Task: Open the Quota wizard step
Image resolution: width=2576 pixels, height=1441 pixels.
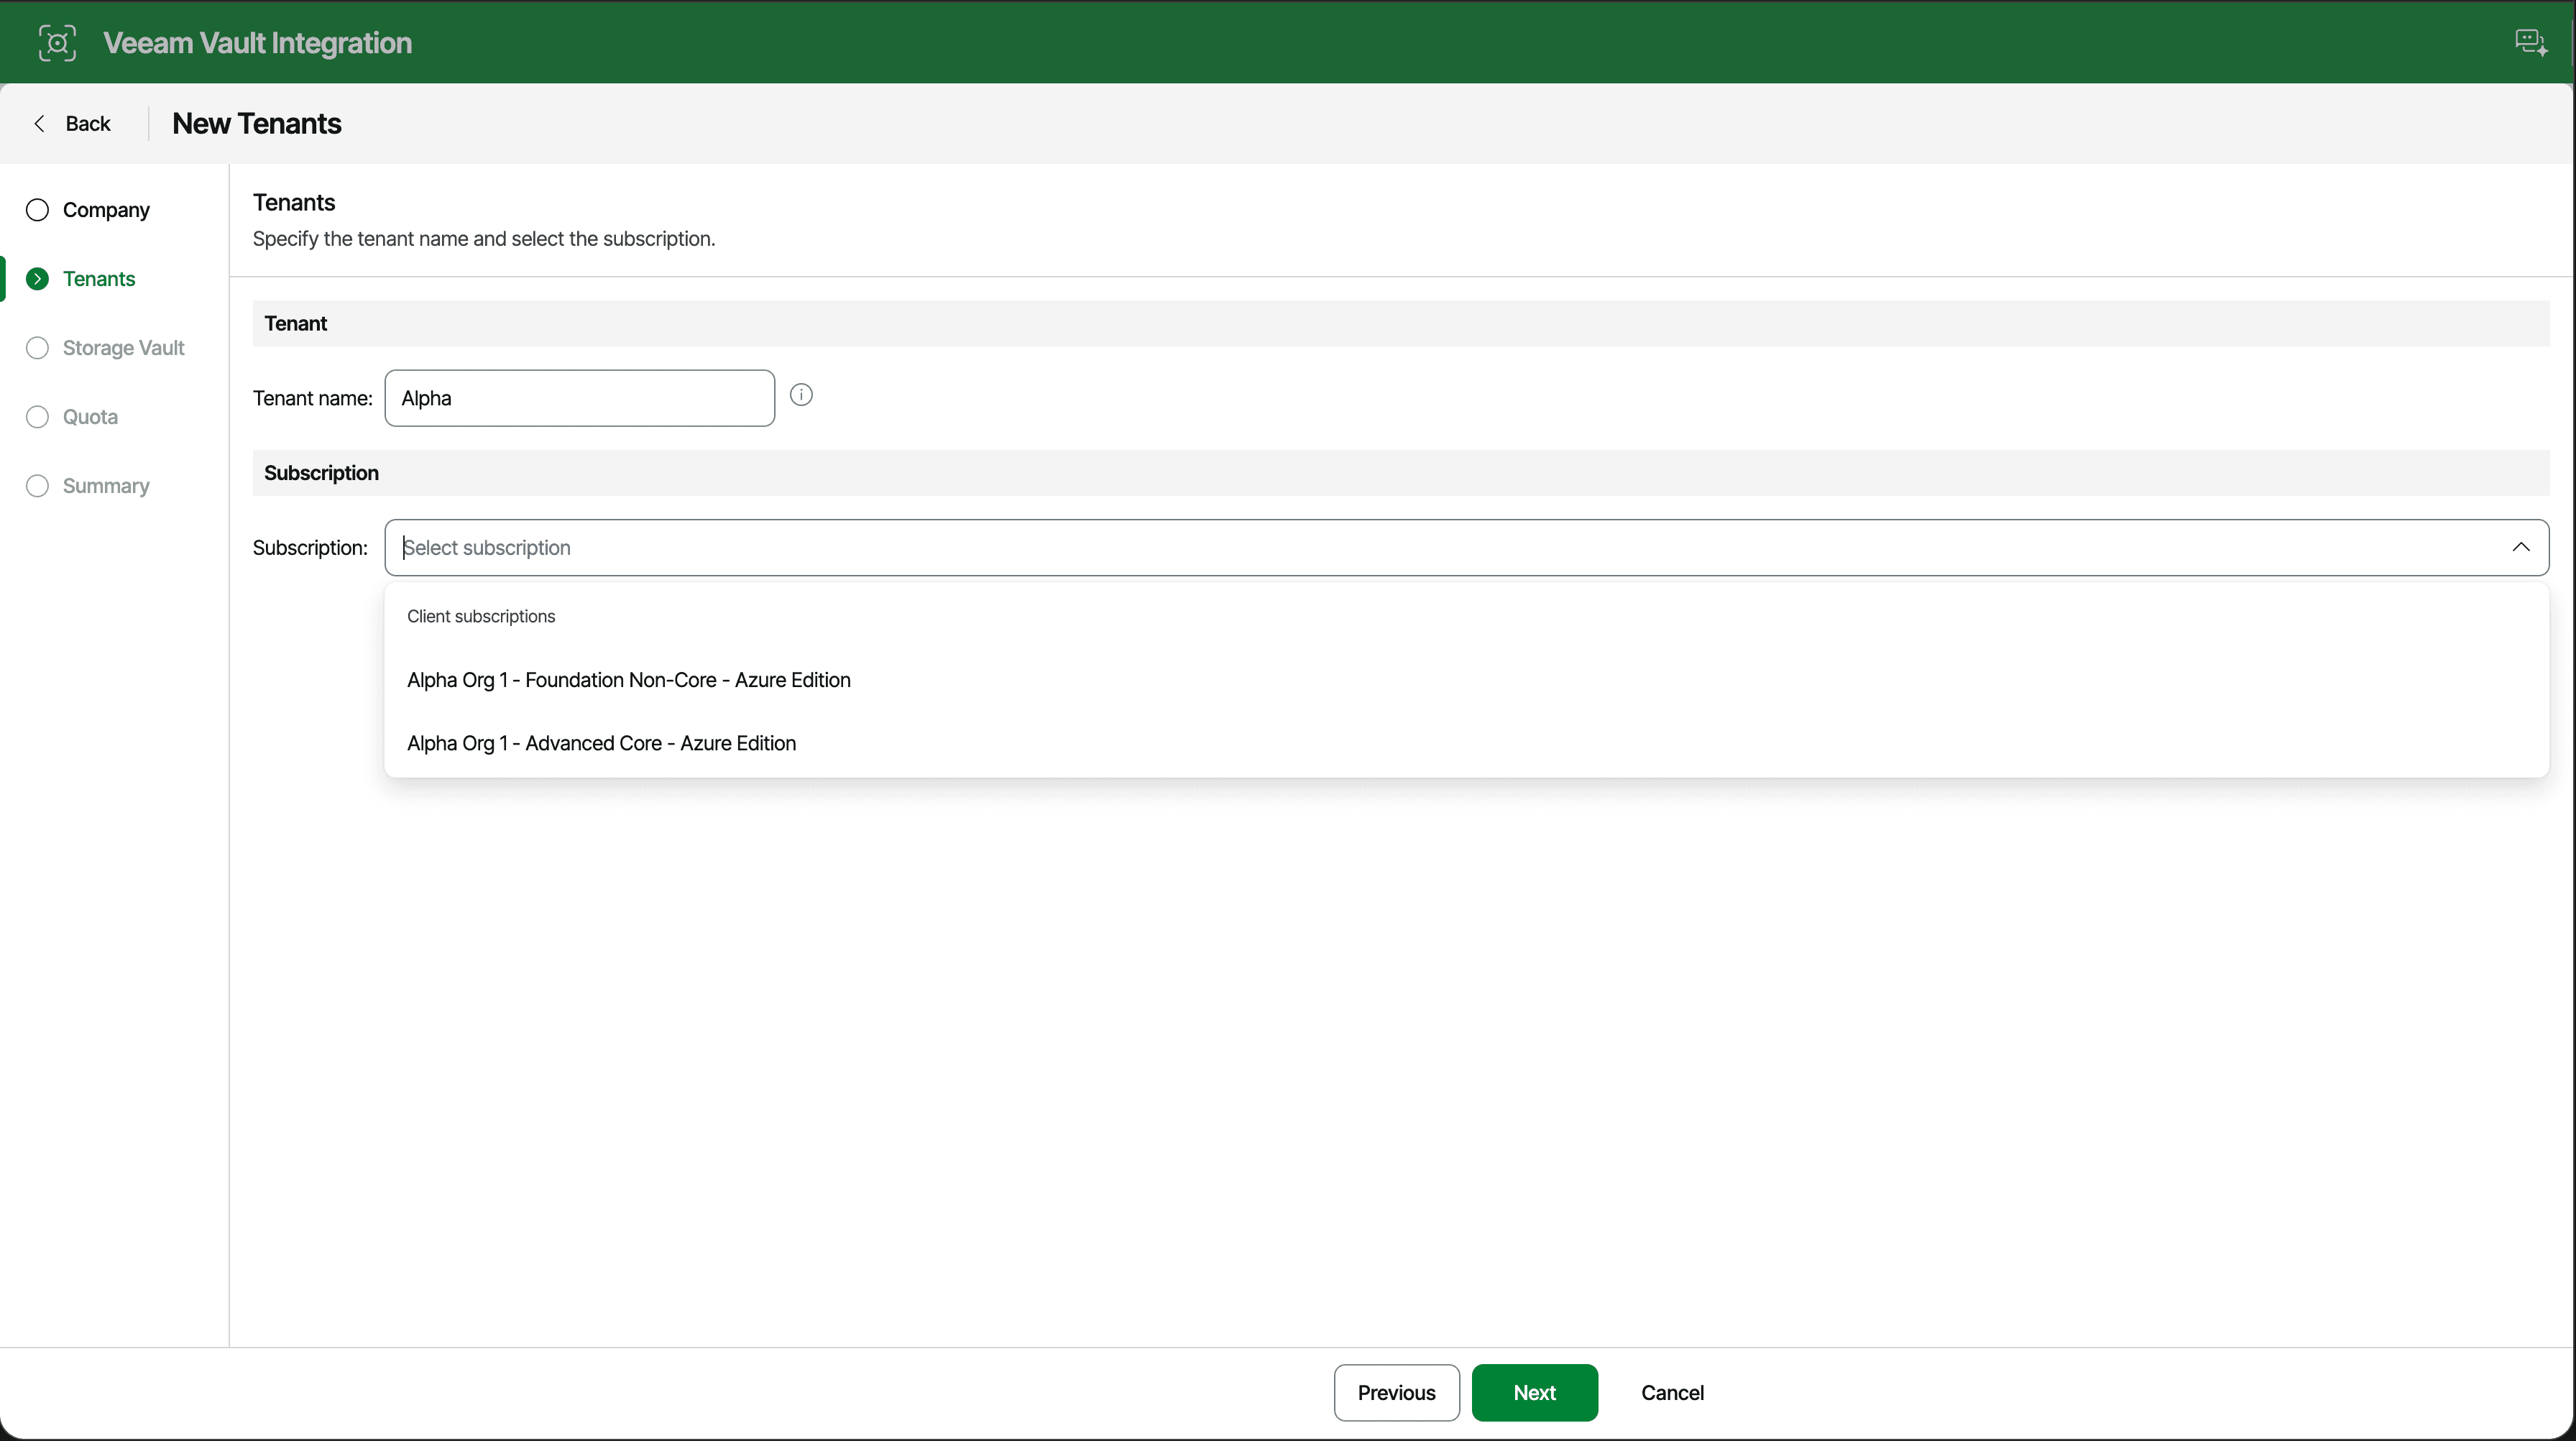Action: [x=90, y=417]
